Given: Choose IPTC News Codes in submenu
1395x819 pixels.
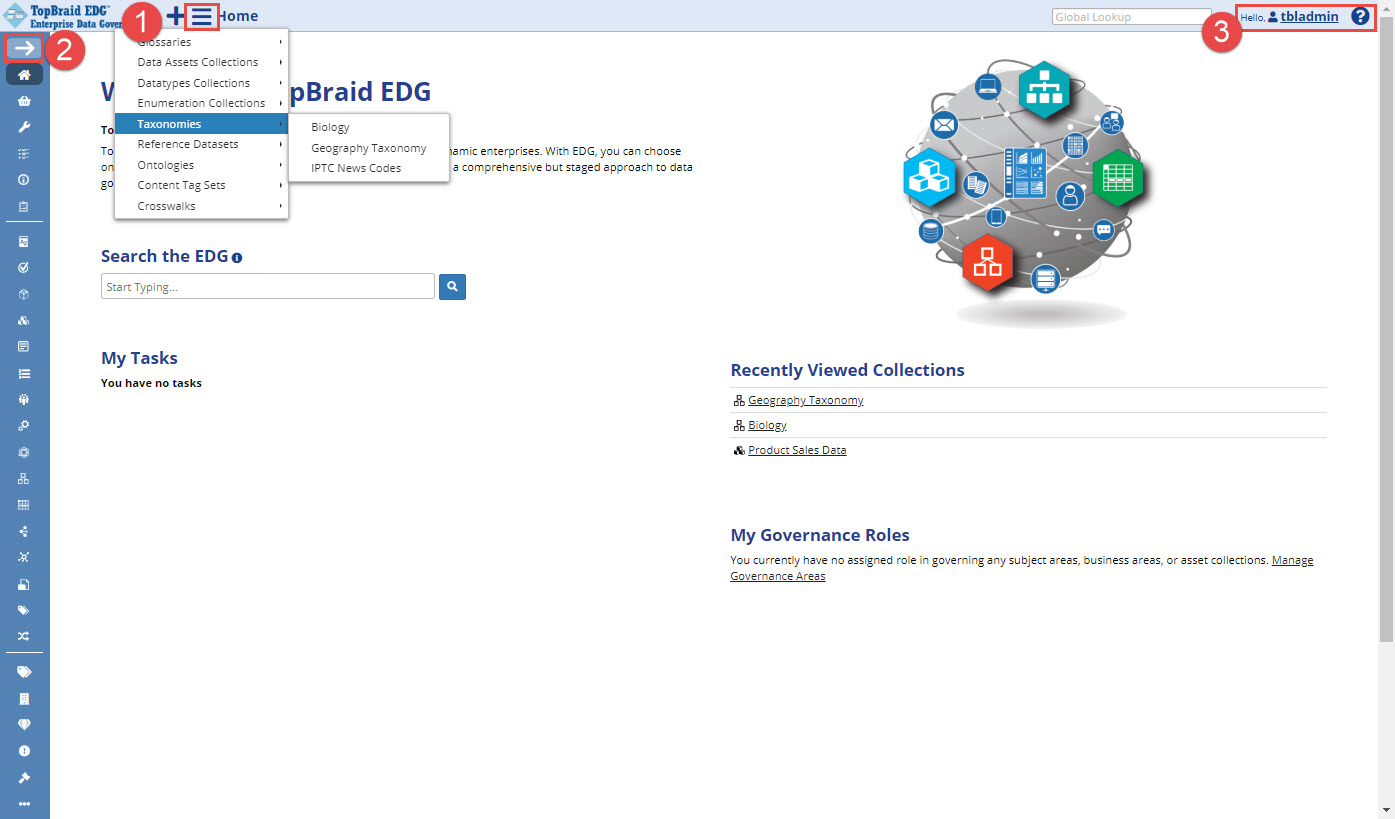Looking at the screenshot, I should coord(369,168).
